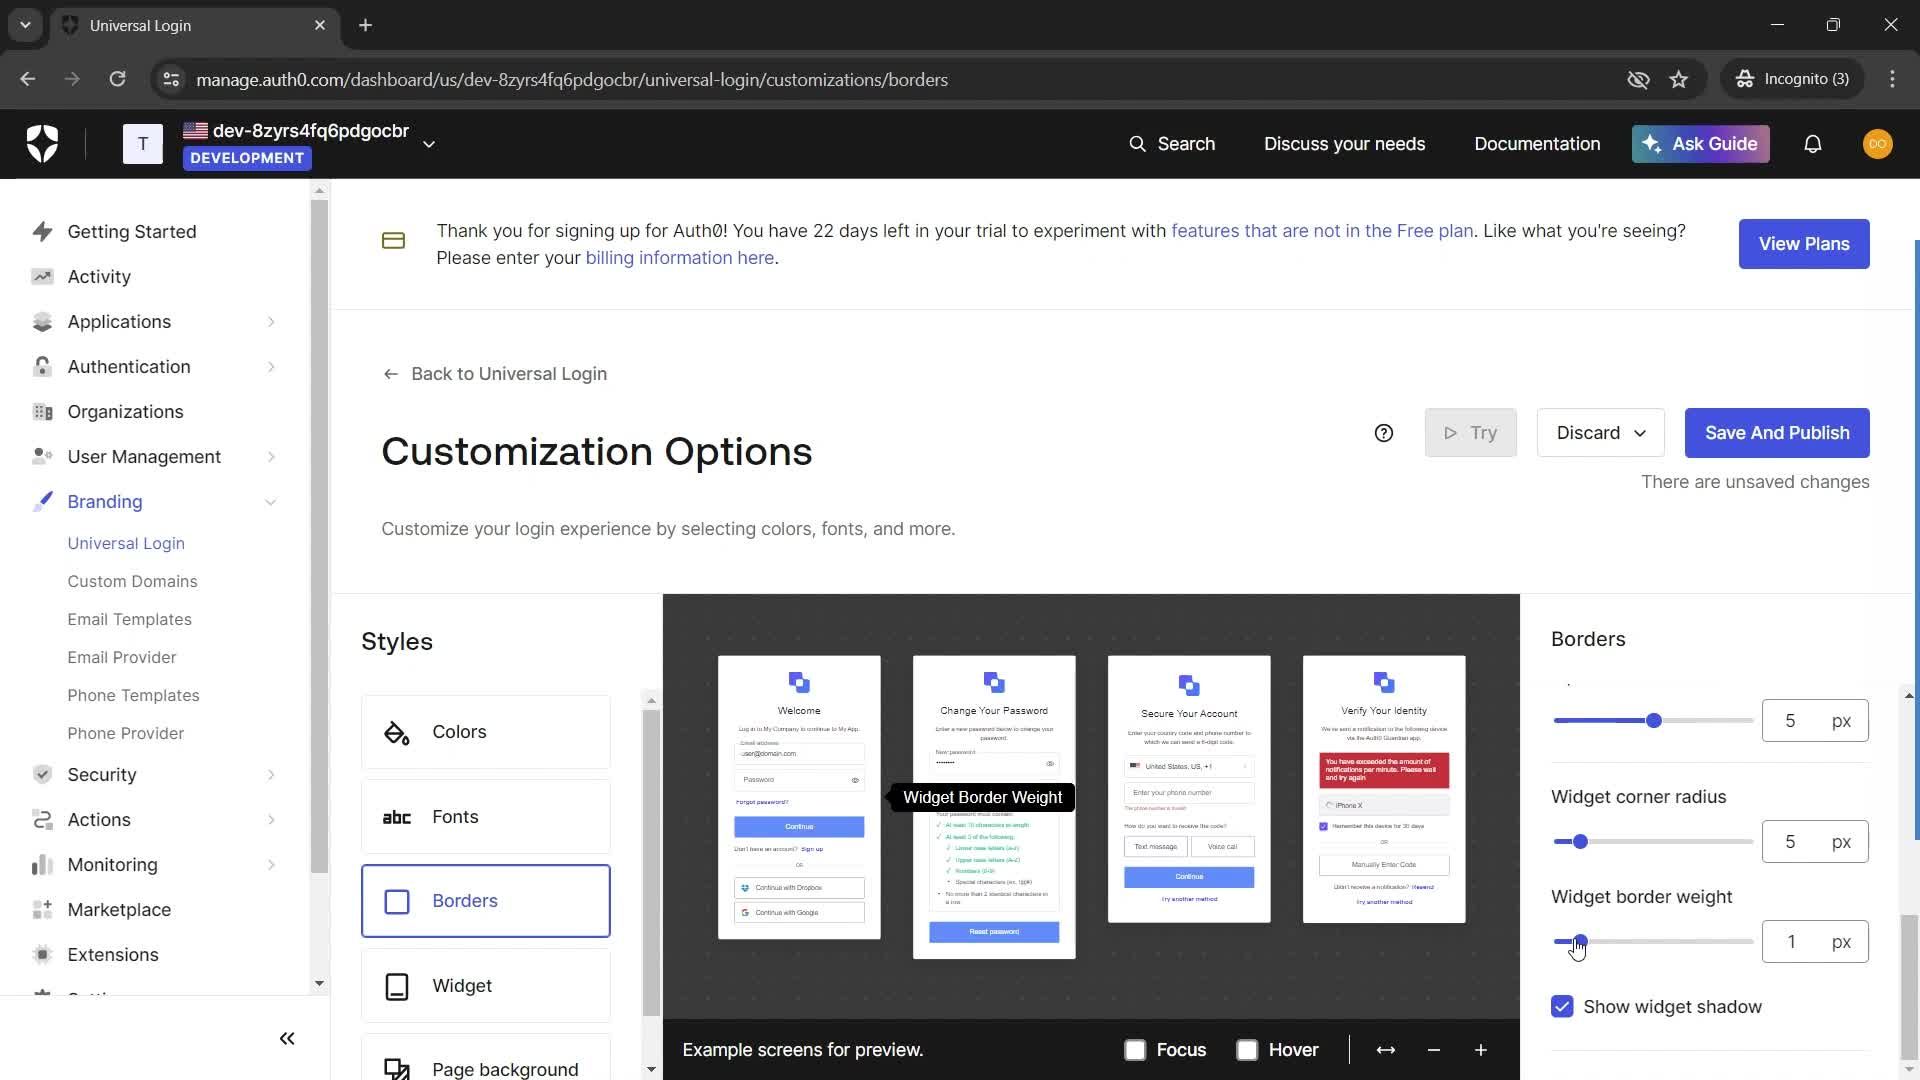Open Email Provider in sidebar

click(x=121, y=658)
